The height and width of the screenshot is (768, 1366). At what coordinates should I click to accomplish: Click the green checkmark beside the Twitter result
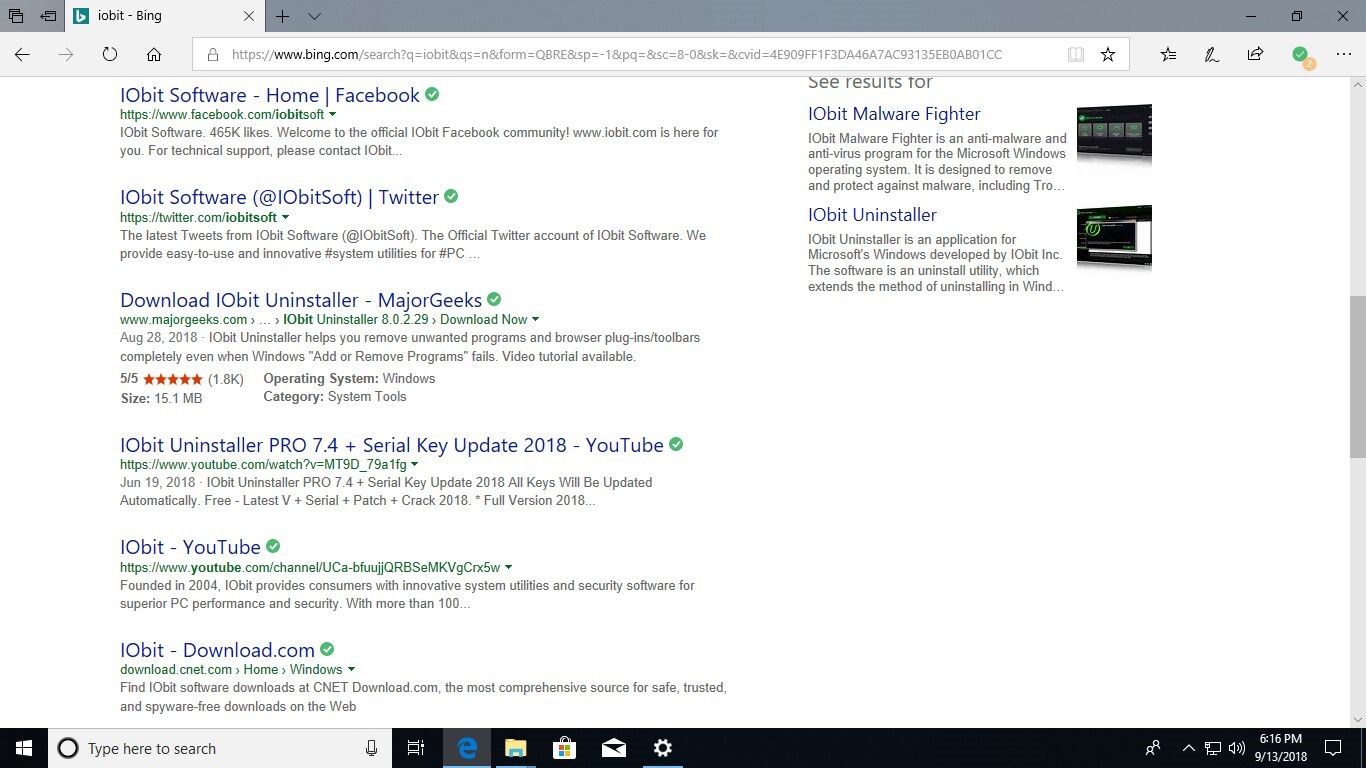451,196
